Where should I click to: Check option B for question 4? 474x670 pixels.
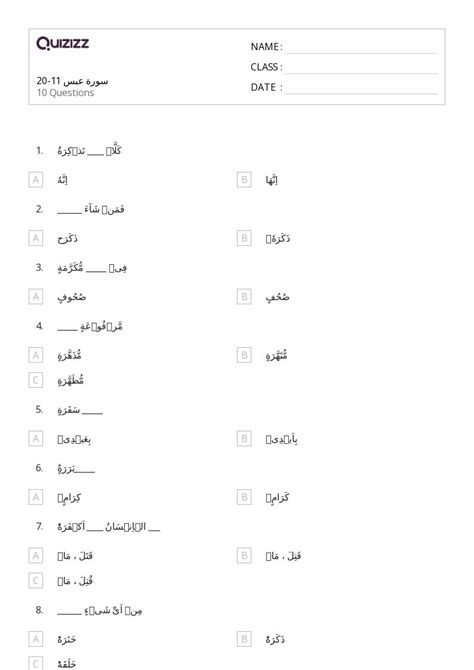click(244, 355)
